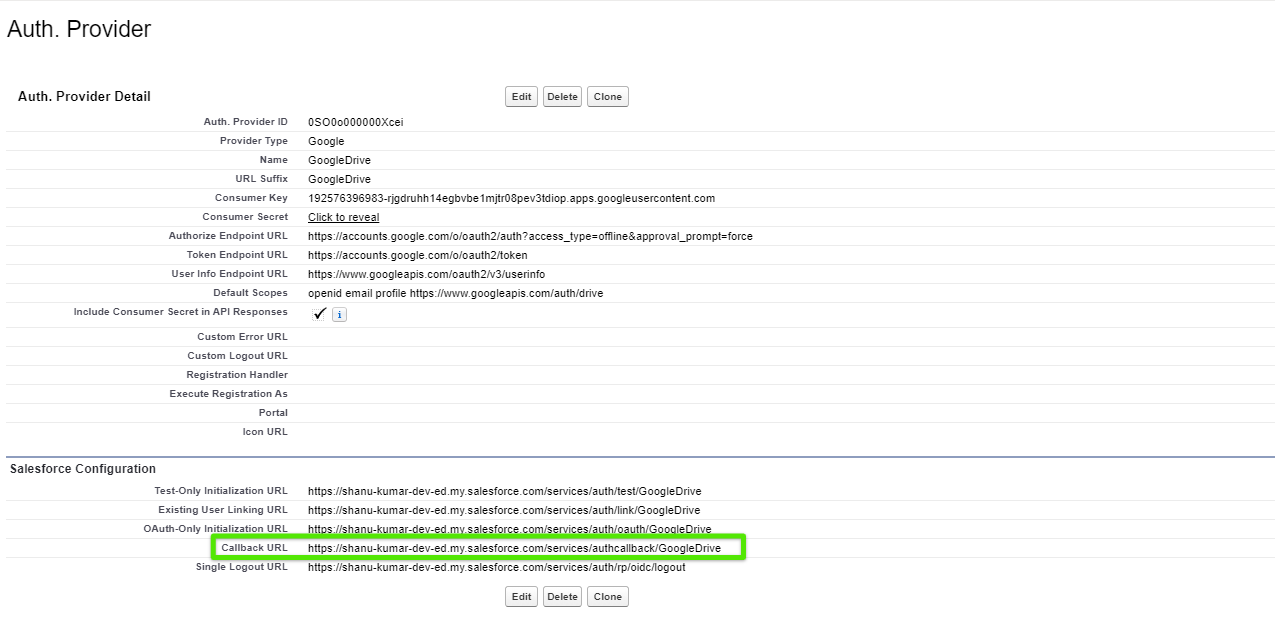The image size is (1275, 623).
Task: Reveal the Consumer Secret value
Action: (x=343, y=217)
